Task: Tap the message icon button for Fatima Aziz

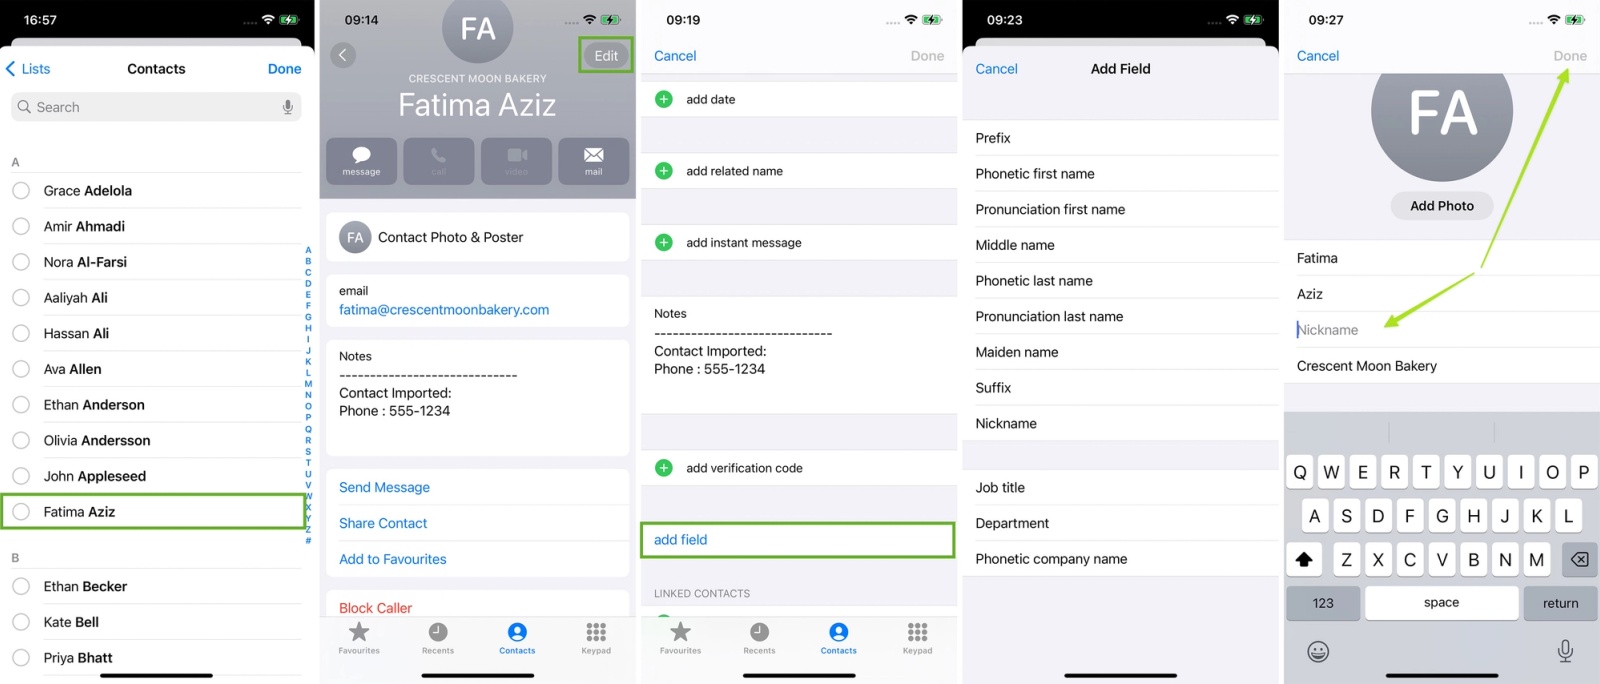Action: 361,161
